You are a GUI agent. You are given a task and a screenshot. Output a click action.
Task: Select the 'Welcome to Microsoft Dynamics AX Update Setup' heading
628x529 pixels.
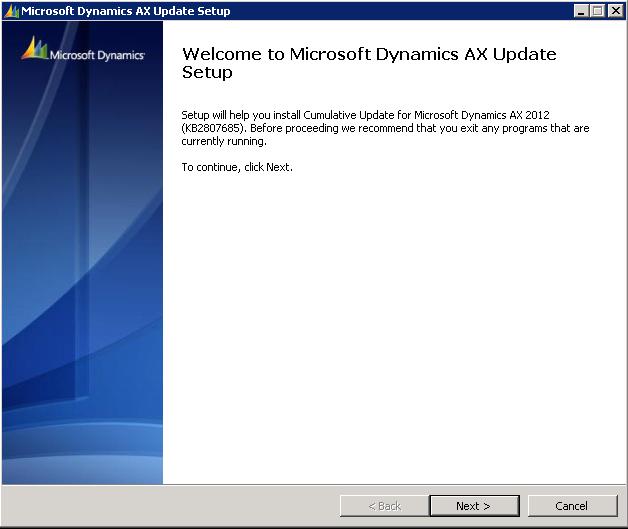(x=369, y=63)
